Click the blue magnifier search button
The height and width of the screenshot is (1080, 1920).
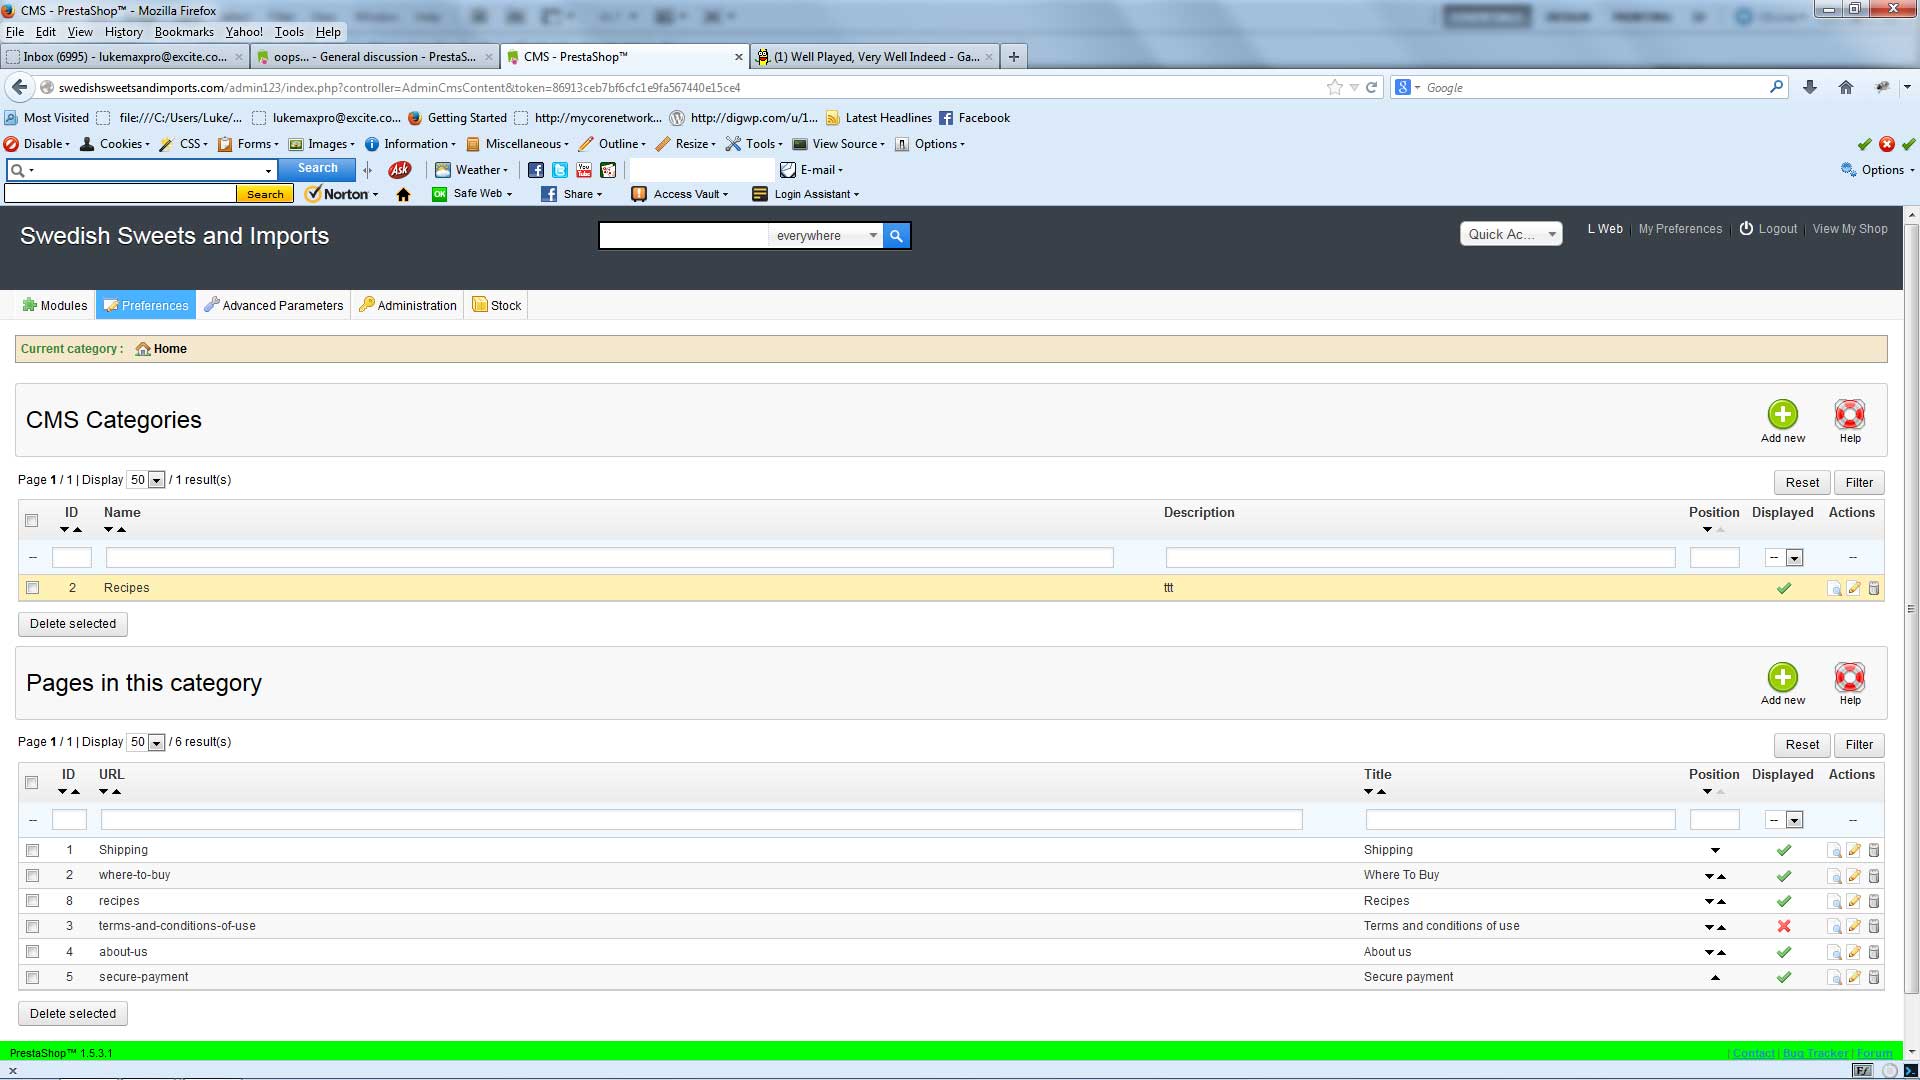(896, 236)
